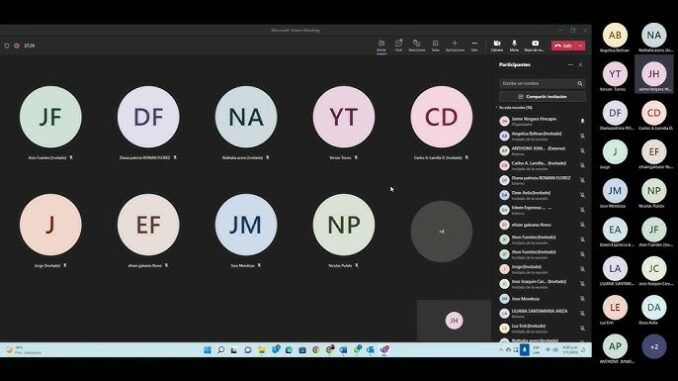The width and height of the screenshot is (678, 381).
Task: Click the red recording indicator icon
Action: 17,45
